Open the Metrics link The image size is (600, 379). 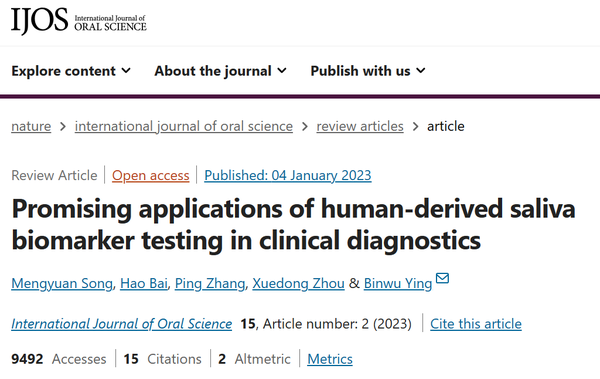330,359
